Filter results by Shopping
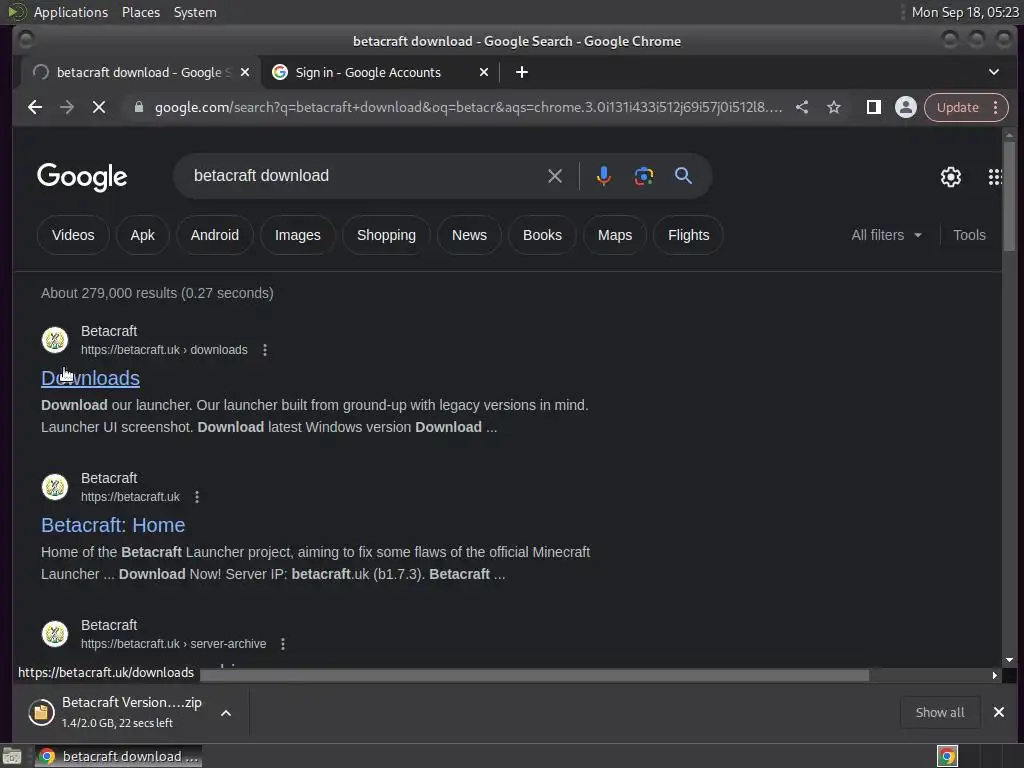 pyautogui.click(x=386, y=235)
